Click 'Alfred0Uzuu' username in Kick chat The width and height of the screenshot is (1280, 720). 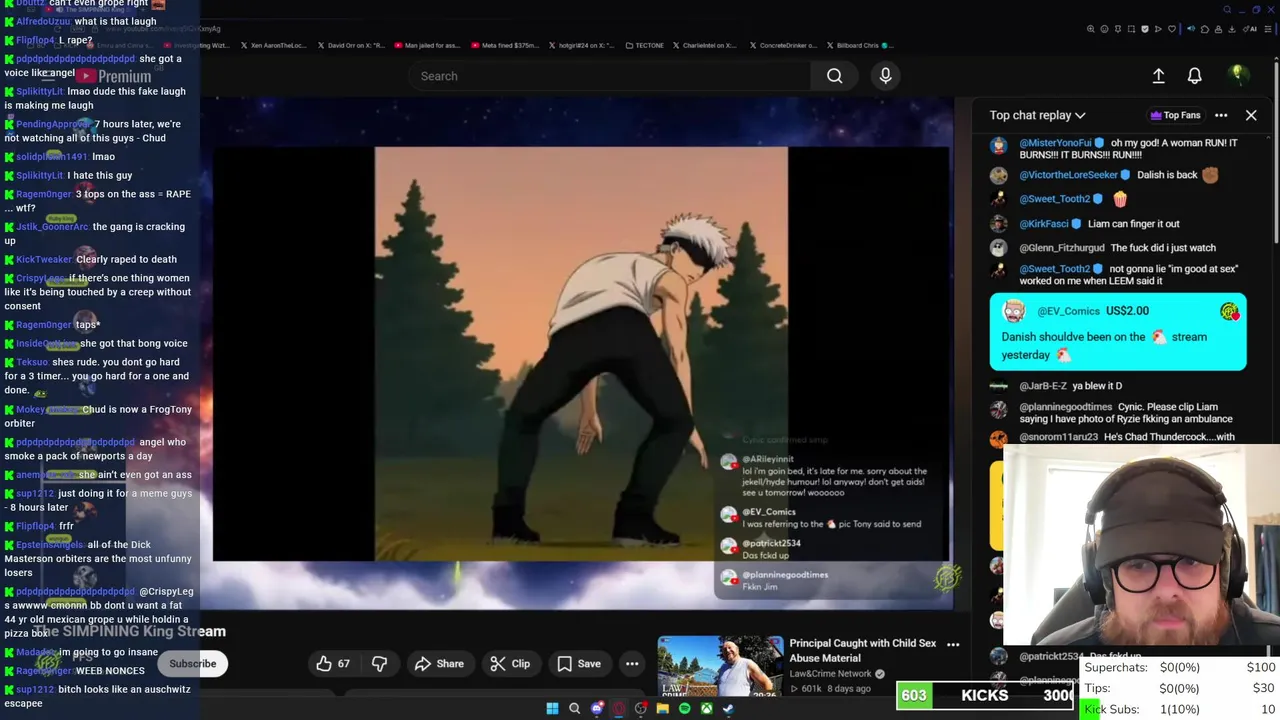point(43,21)
